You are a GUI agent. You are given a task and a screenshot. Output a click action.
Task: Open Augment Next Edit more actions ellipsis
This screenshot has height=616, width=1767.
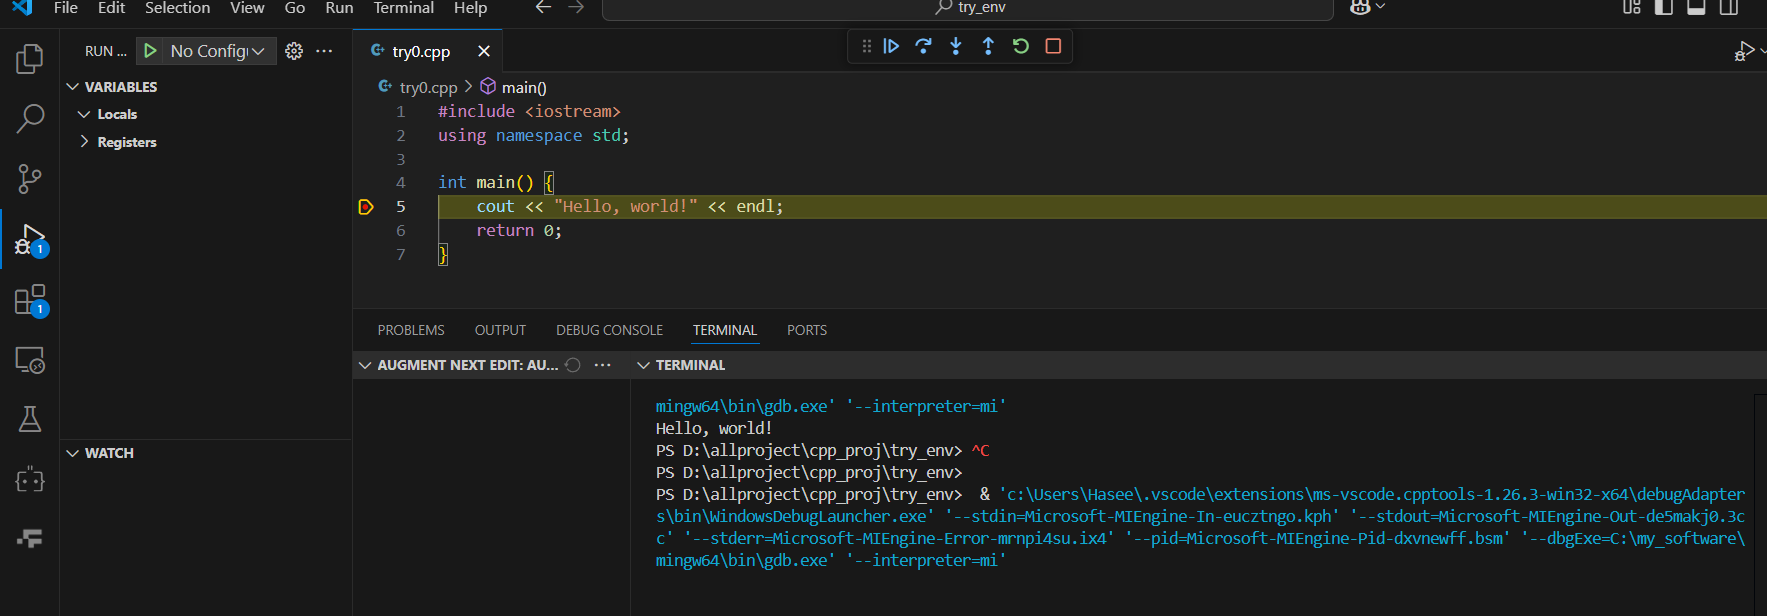click(x=602, y=365)
